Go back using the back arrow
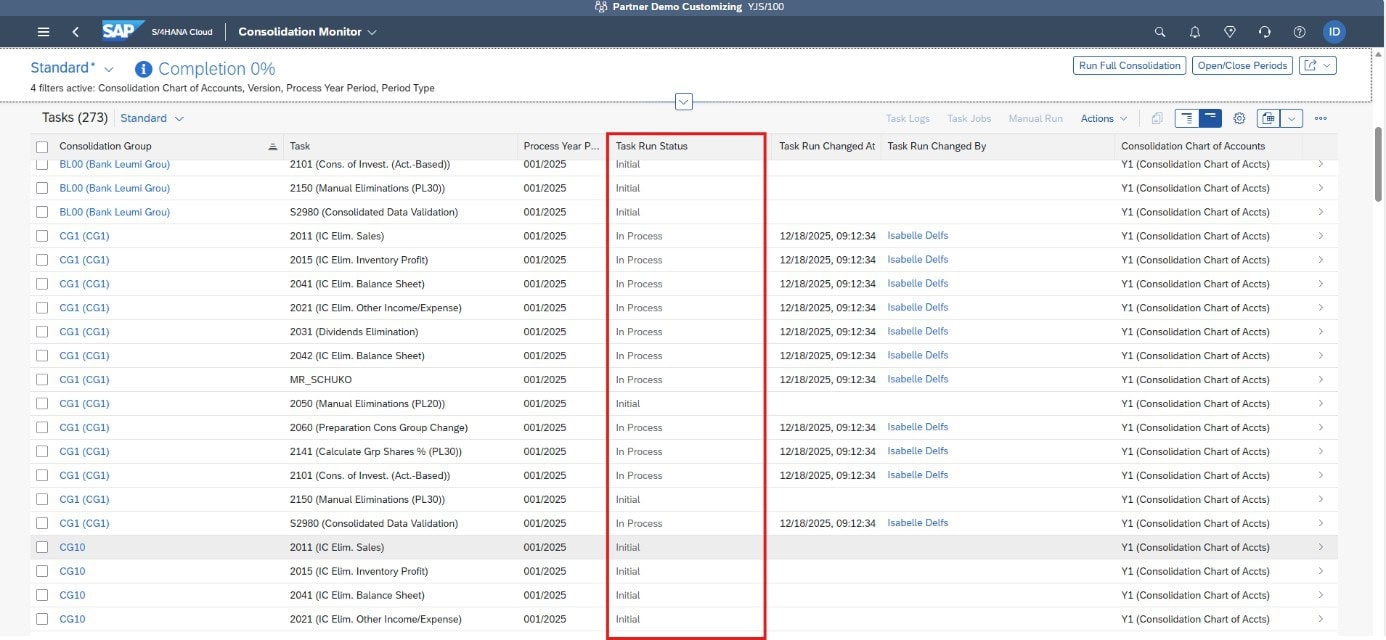Image resolution: width=1386 pixels, height=640 pixels. coord(75,32)
